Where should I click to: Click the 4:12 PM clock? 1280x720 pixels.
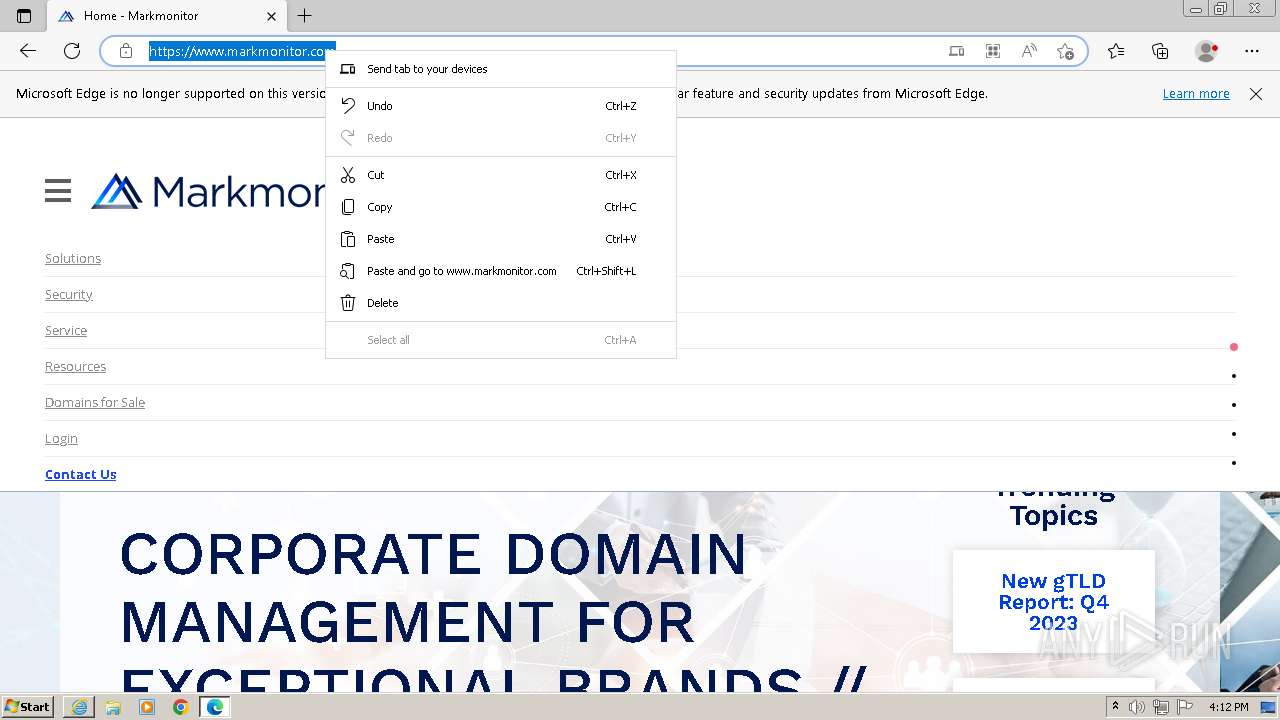pos(1229,707)
